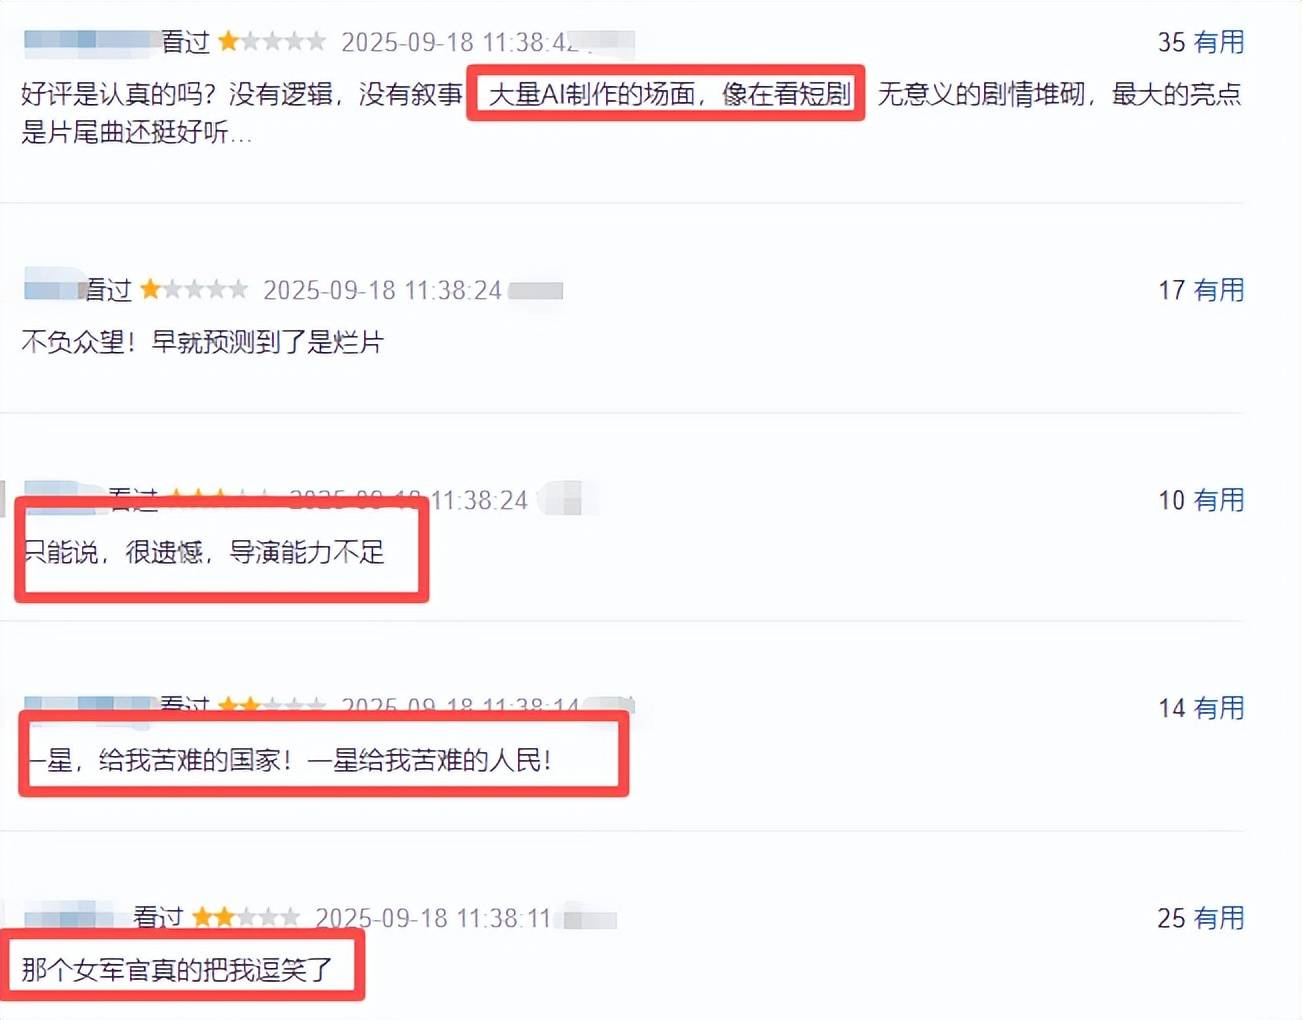
Task: Open blurred username of first reviewer
Action: (91, 40)
